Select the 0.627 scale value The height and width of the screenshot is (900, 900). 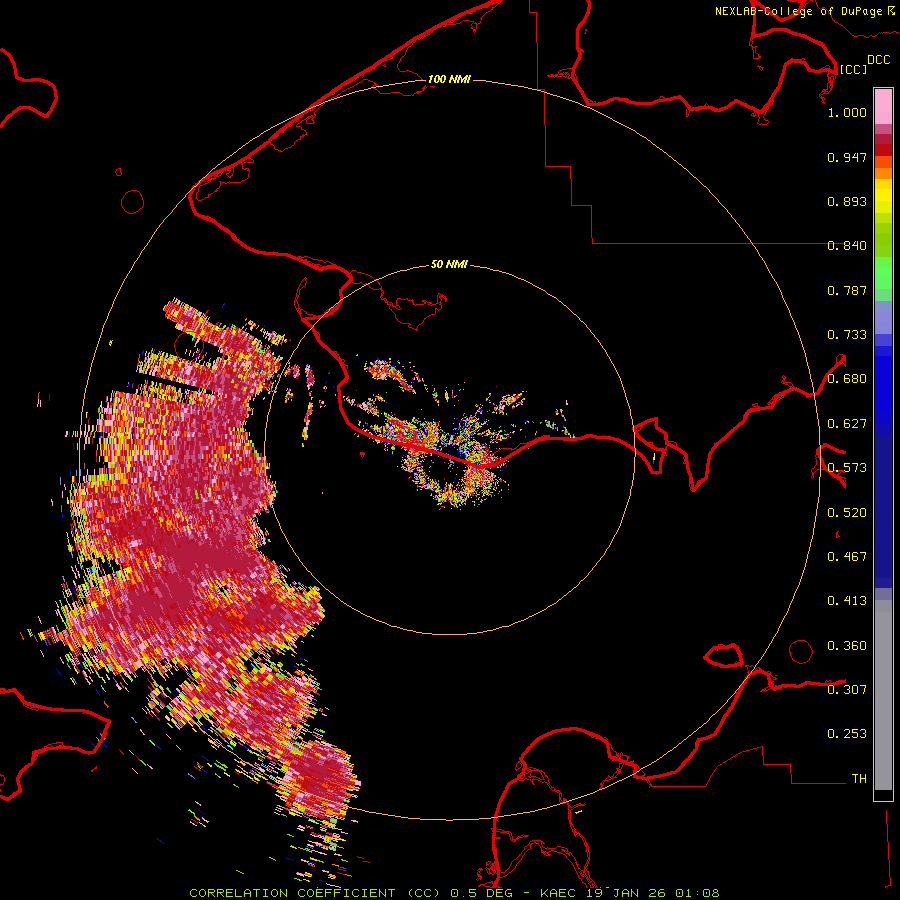tap(847, 424)
